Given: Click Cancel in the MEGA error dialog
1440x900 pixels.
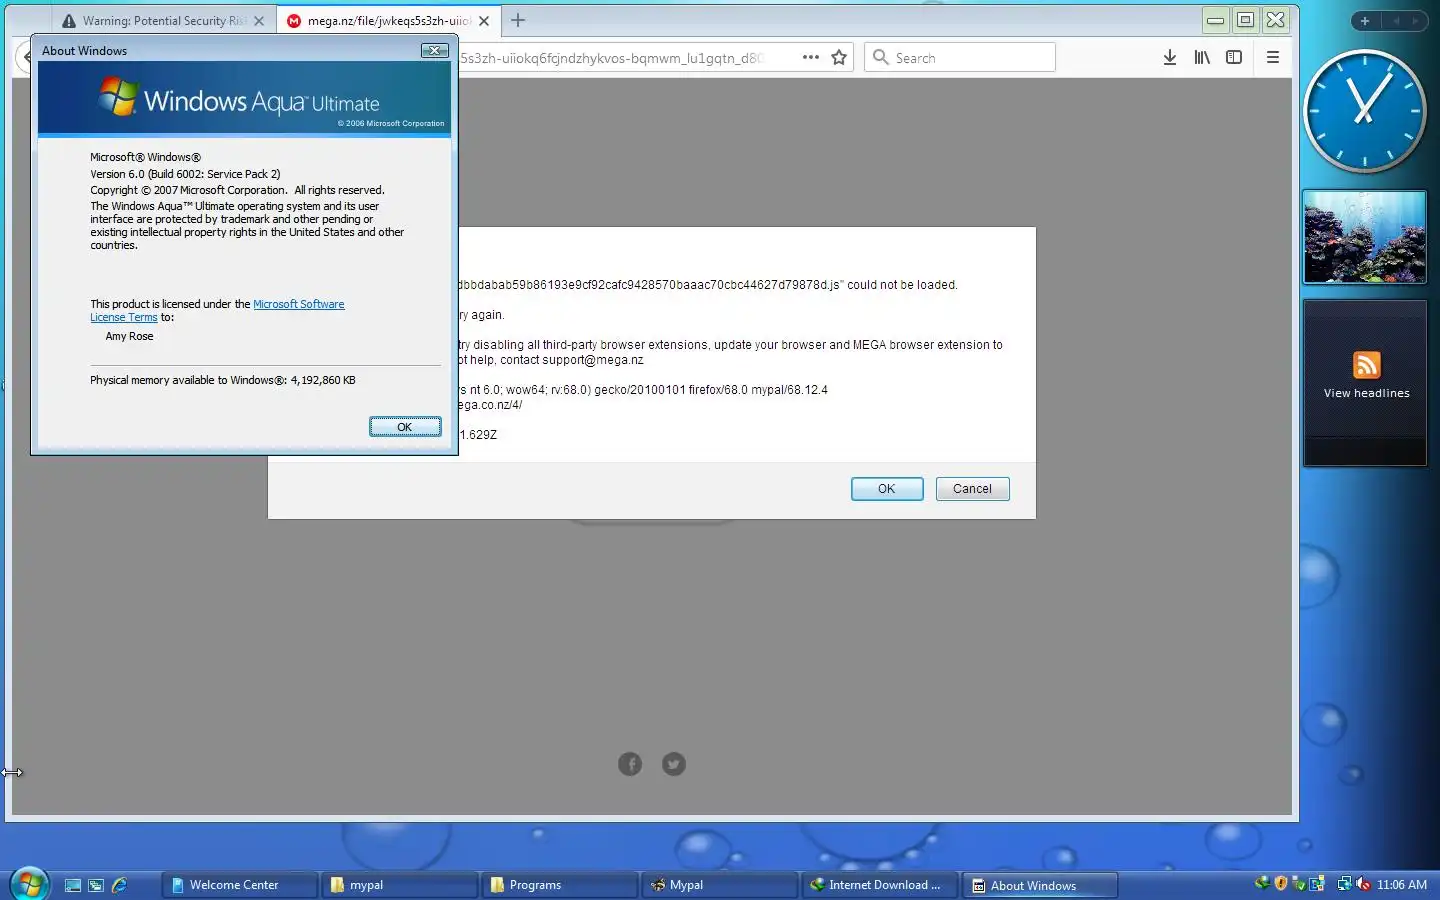Looking at the screenshot, I should [x=972, y=489].
